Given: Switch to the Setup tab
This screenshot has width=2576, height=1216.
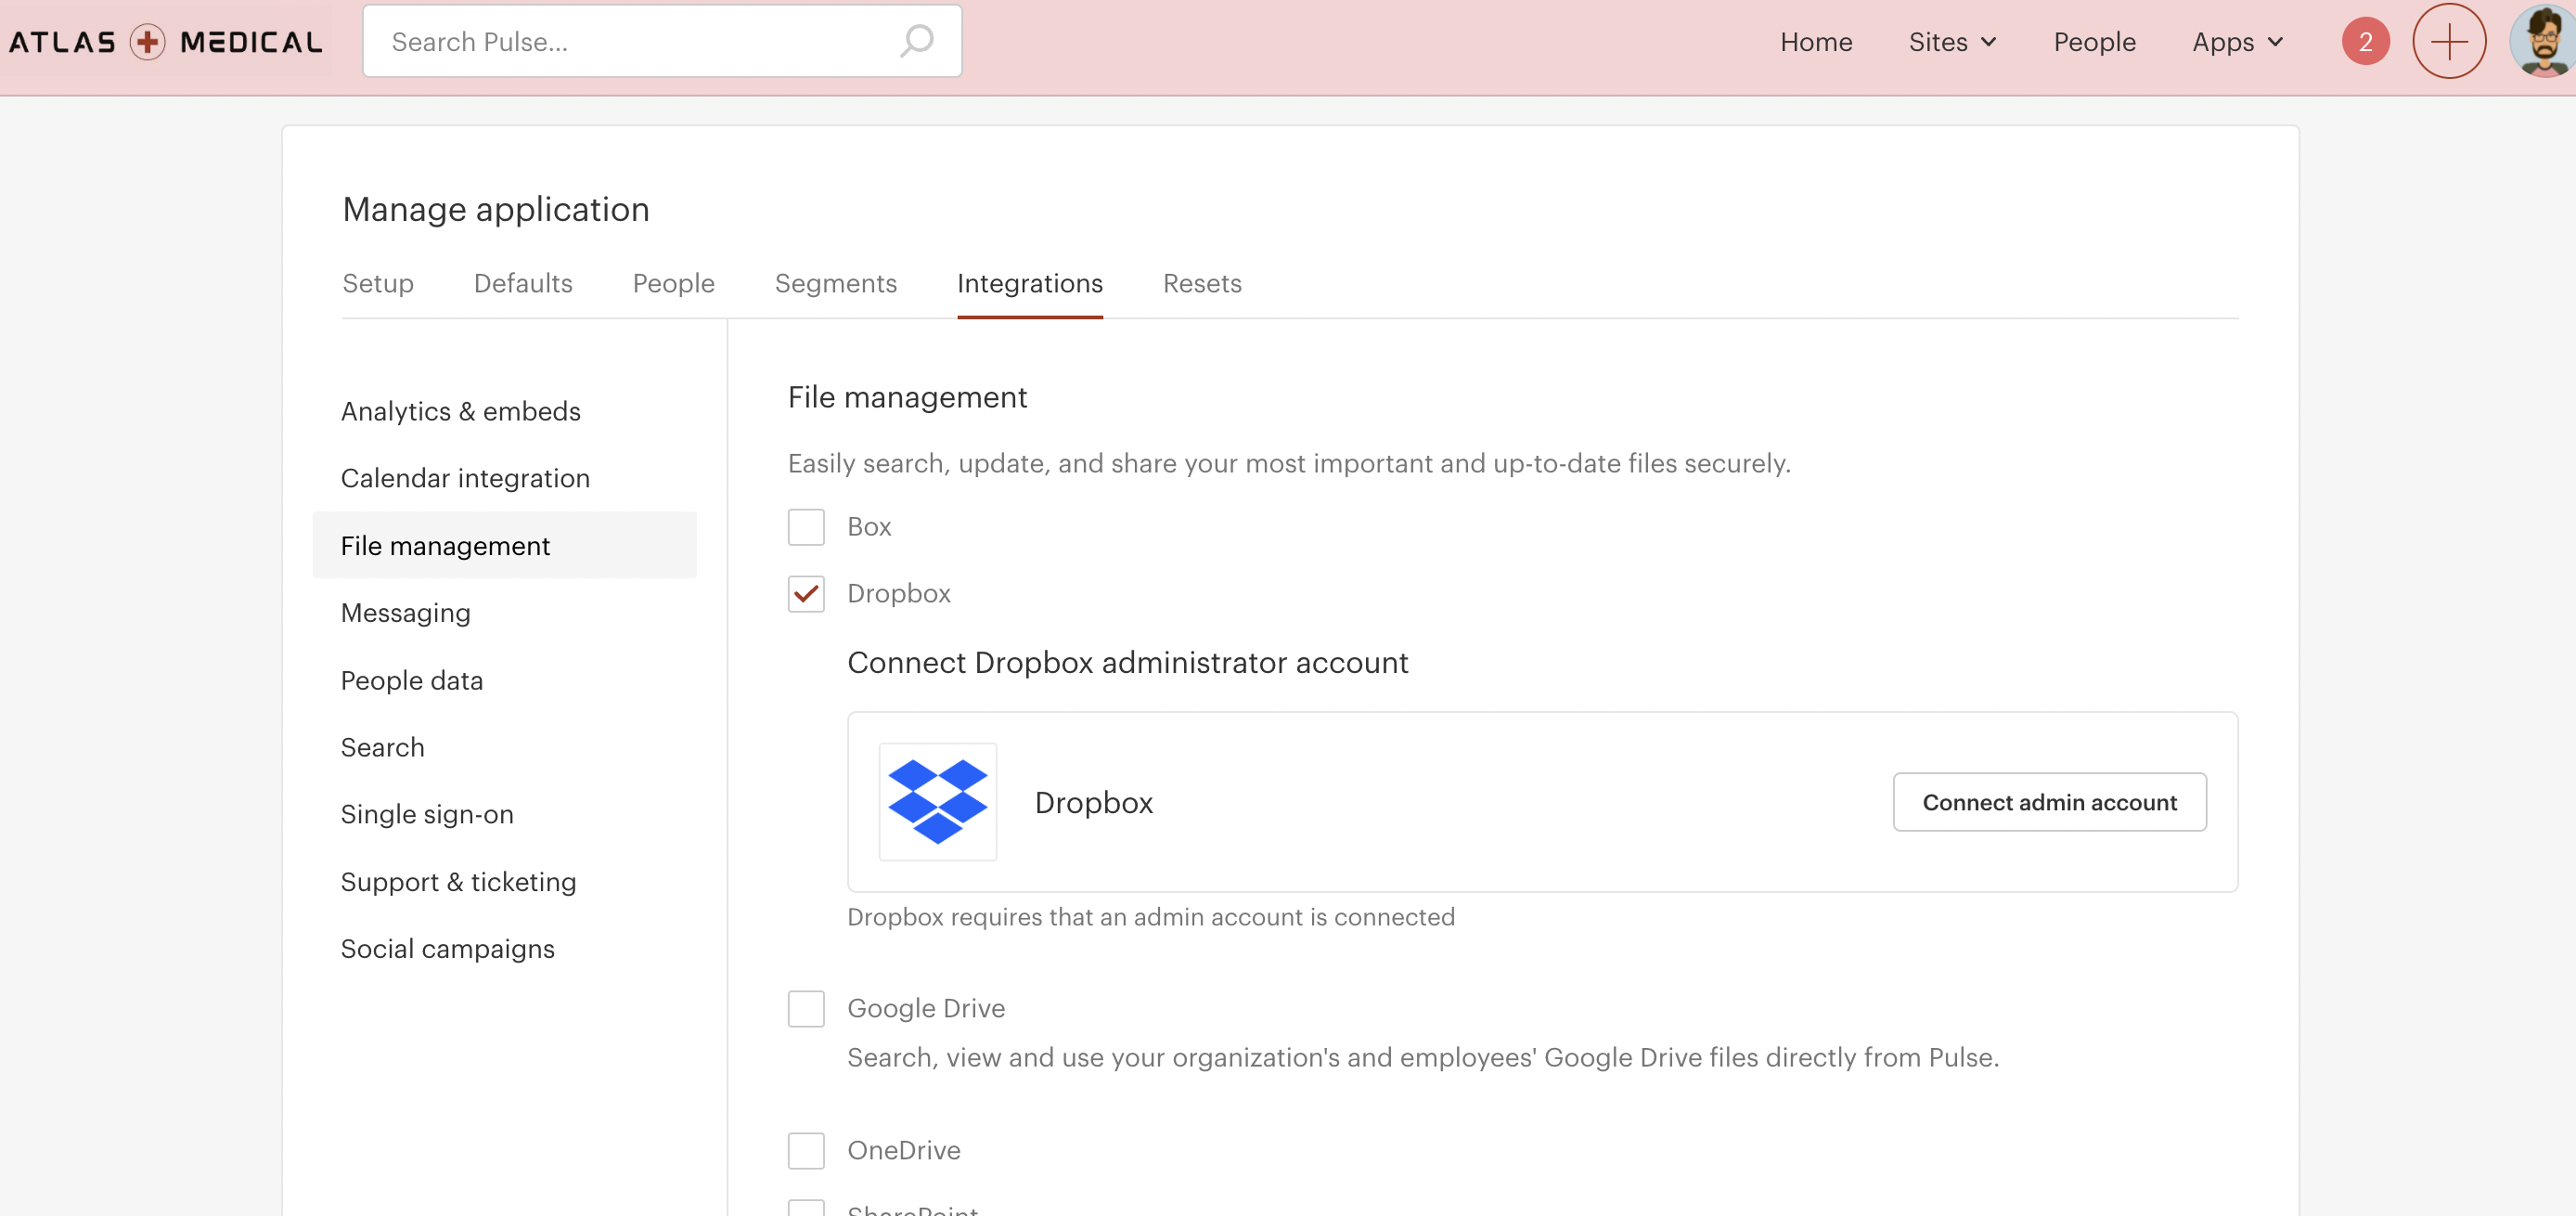Looking at the screenshot, I should point(378,284).
